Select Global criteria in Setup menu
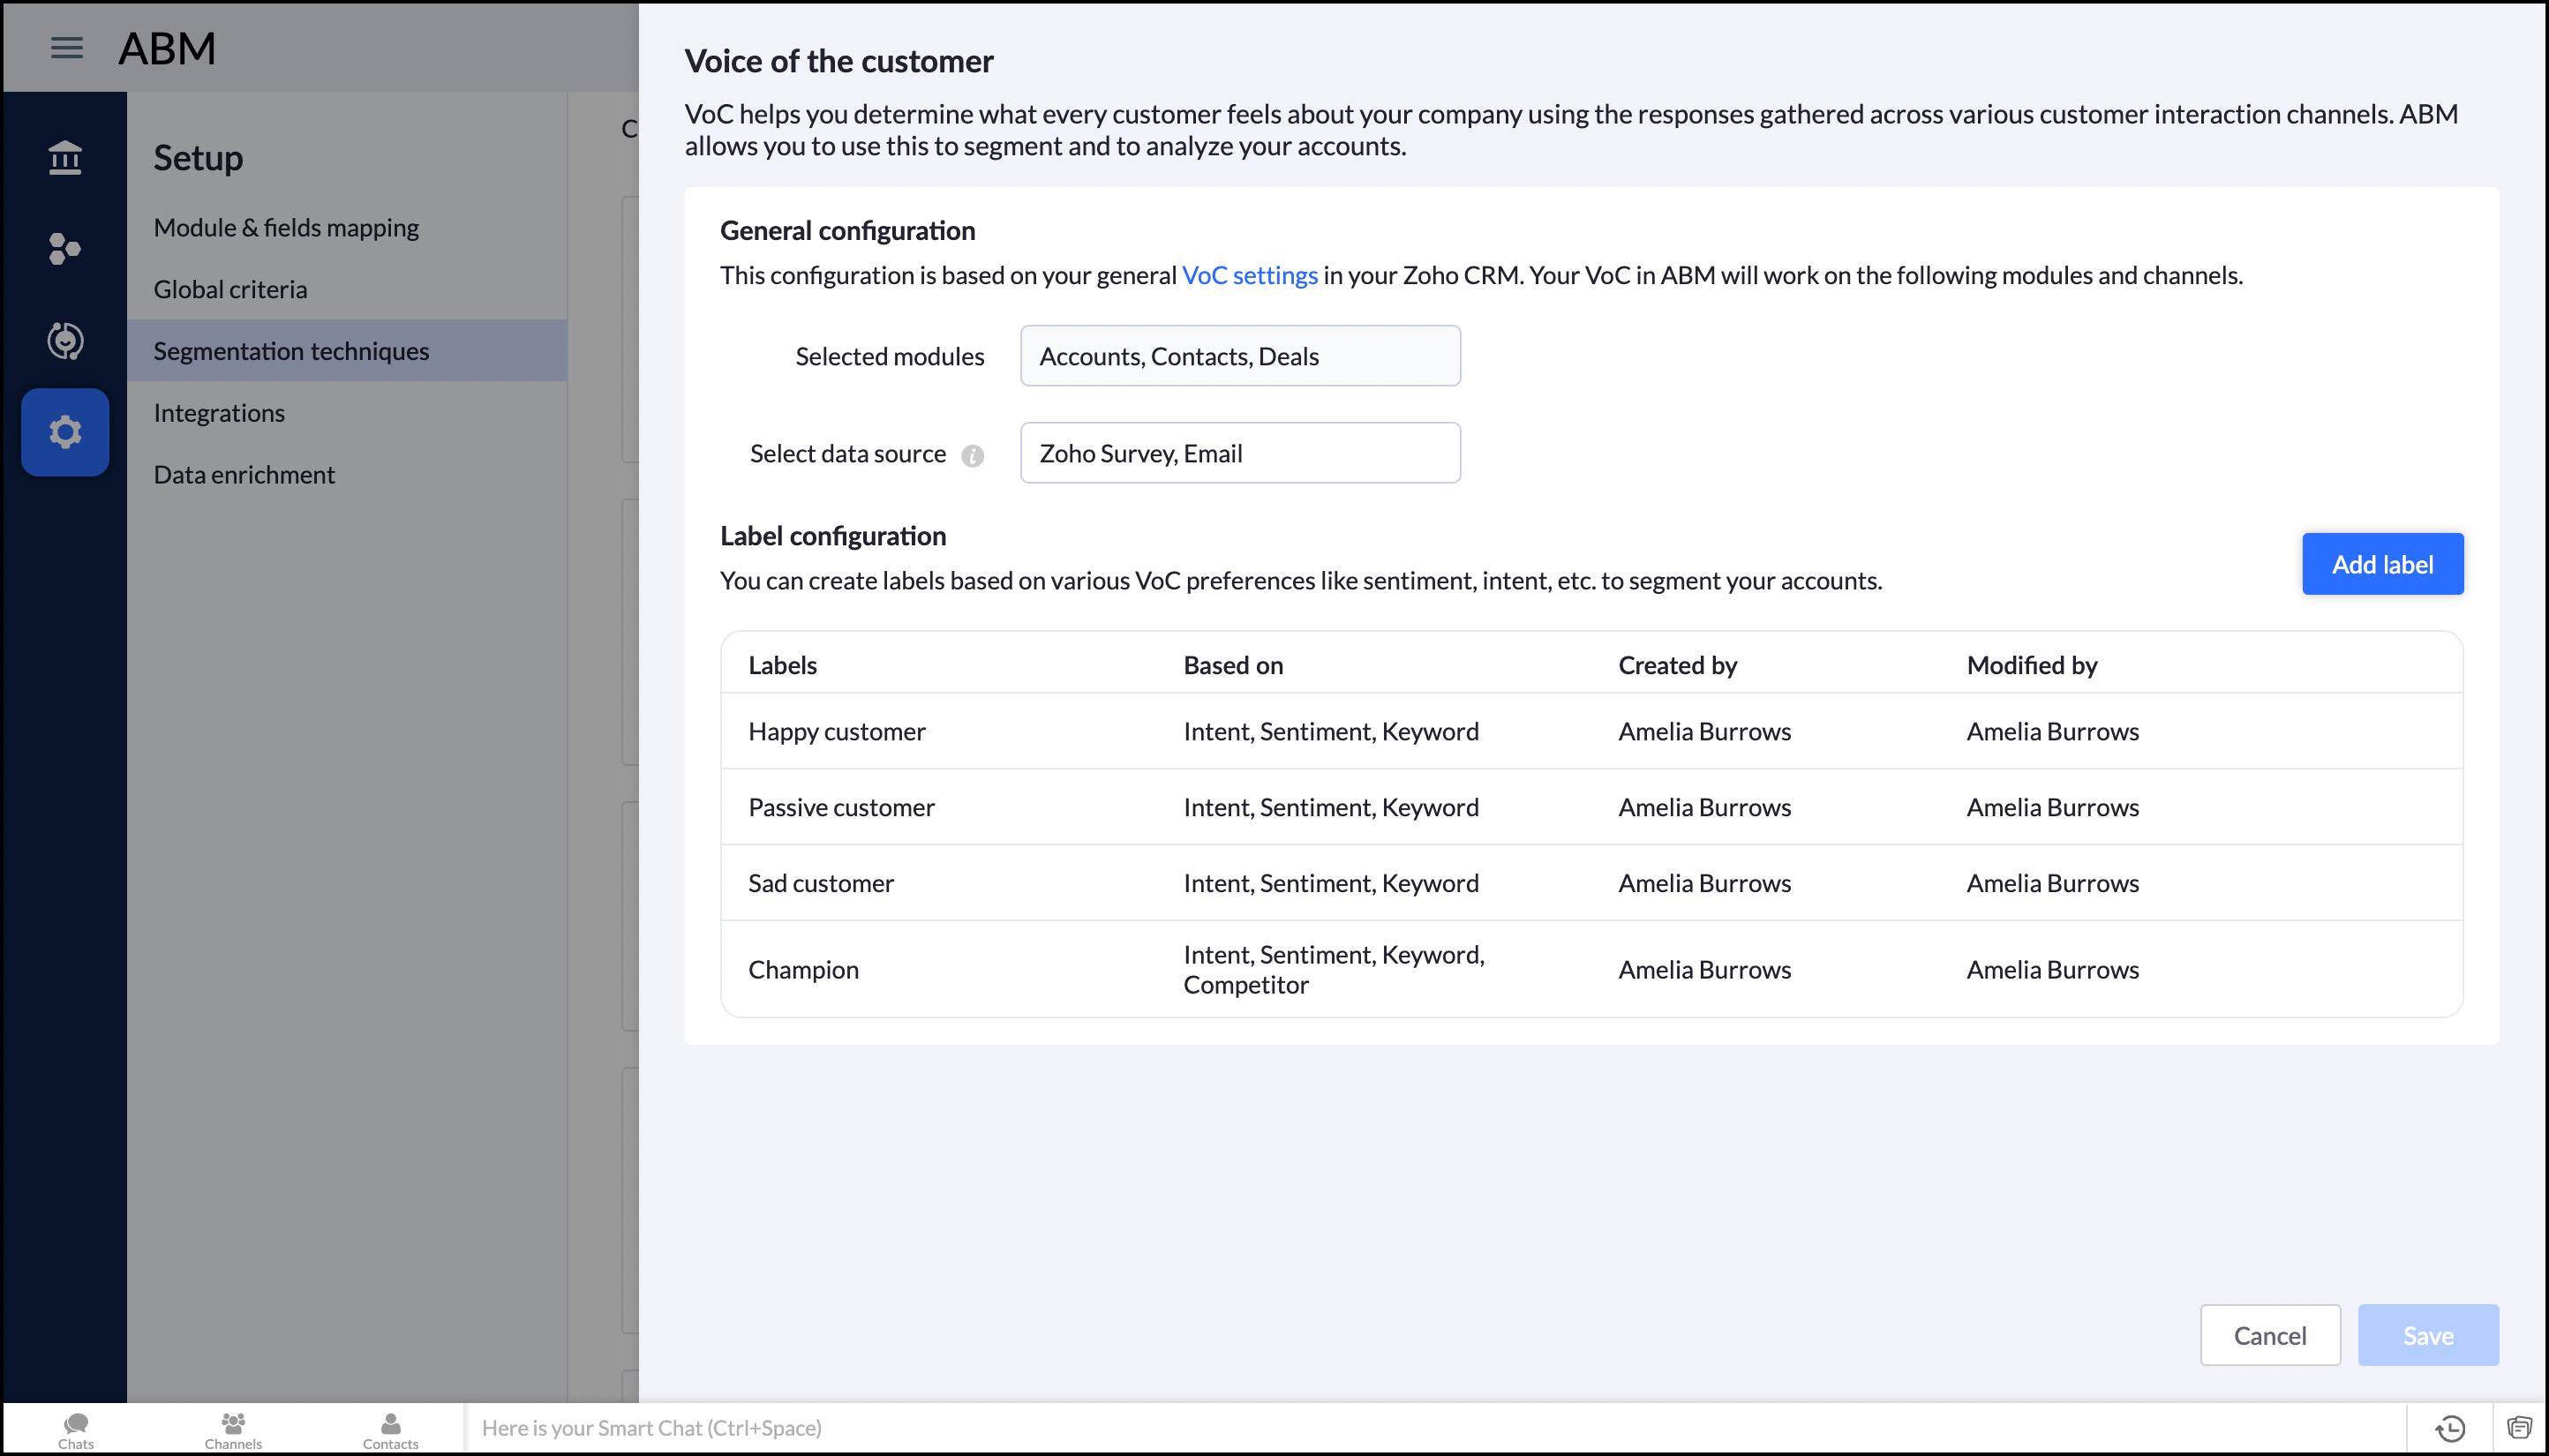 (230, 289)
